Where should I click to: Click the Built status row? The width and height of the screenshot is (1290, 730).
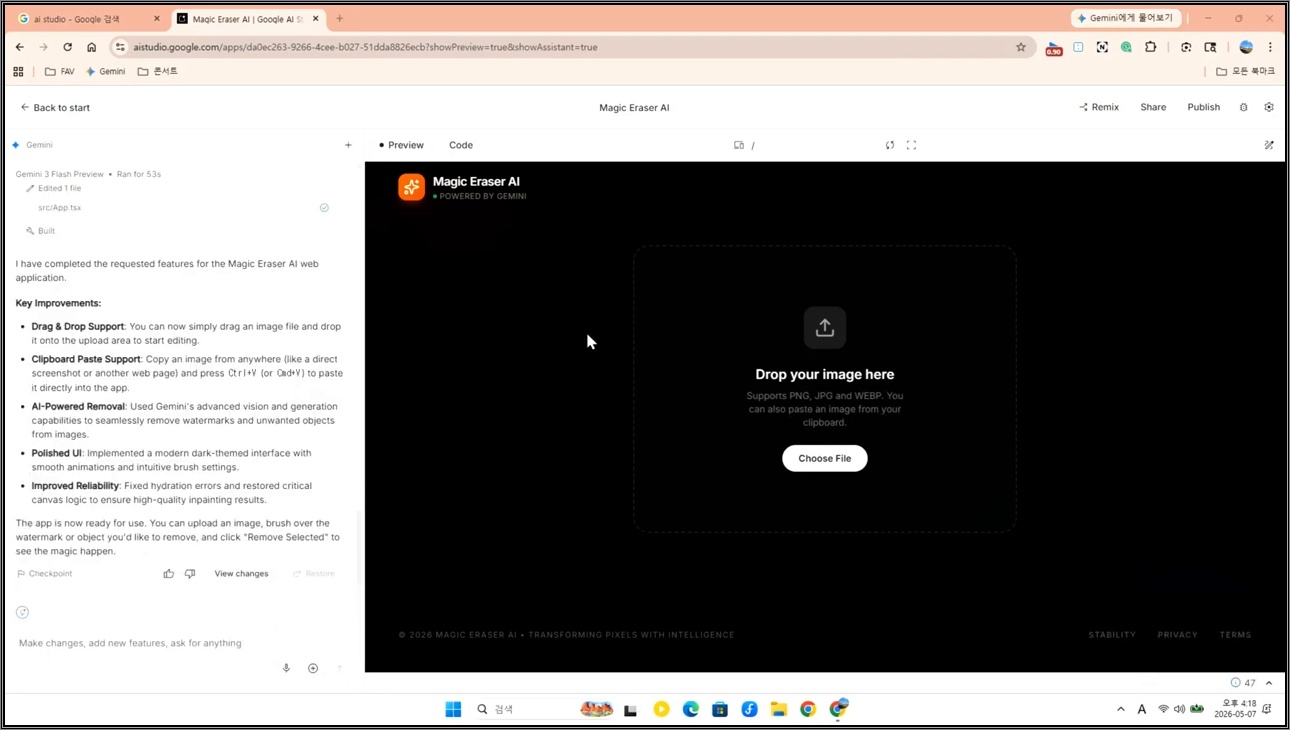click(x=41, y=231)
